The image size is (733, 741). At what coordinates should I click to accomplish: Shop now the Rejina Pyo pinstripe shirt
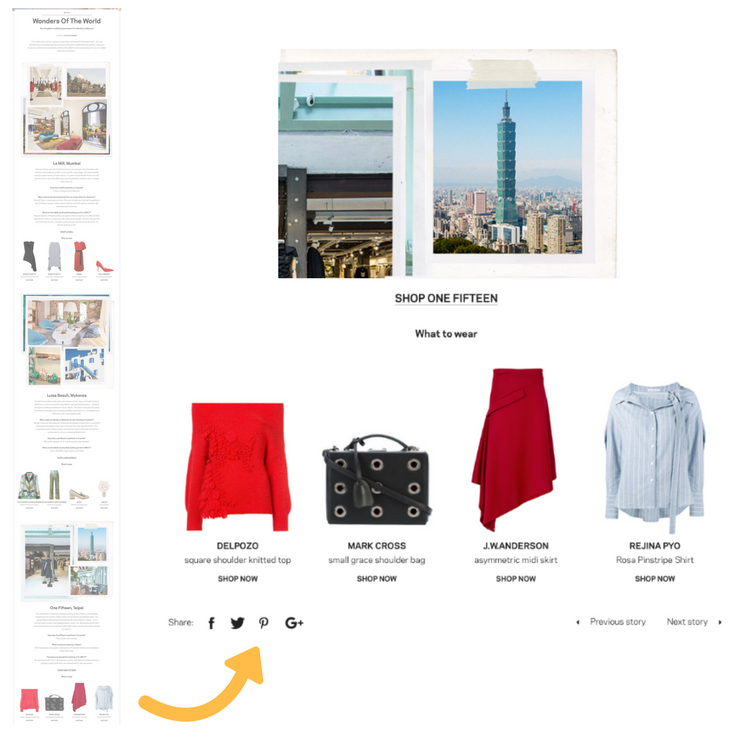pos(655,578)
